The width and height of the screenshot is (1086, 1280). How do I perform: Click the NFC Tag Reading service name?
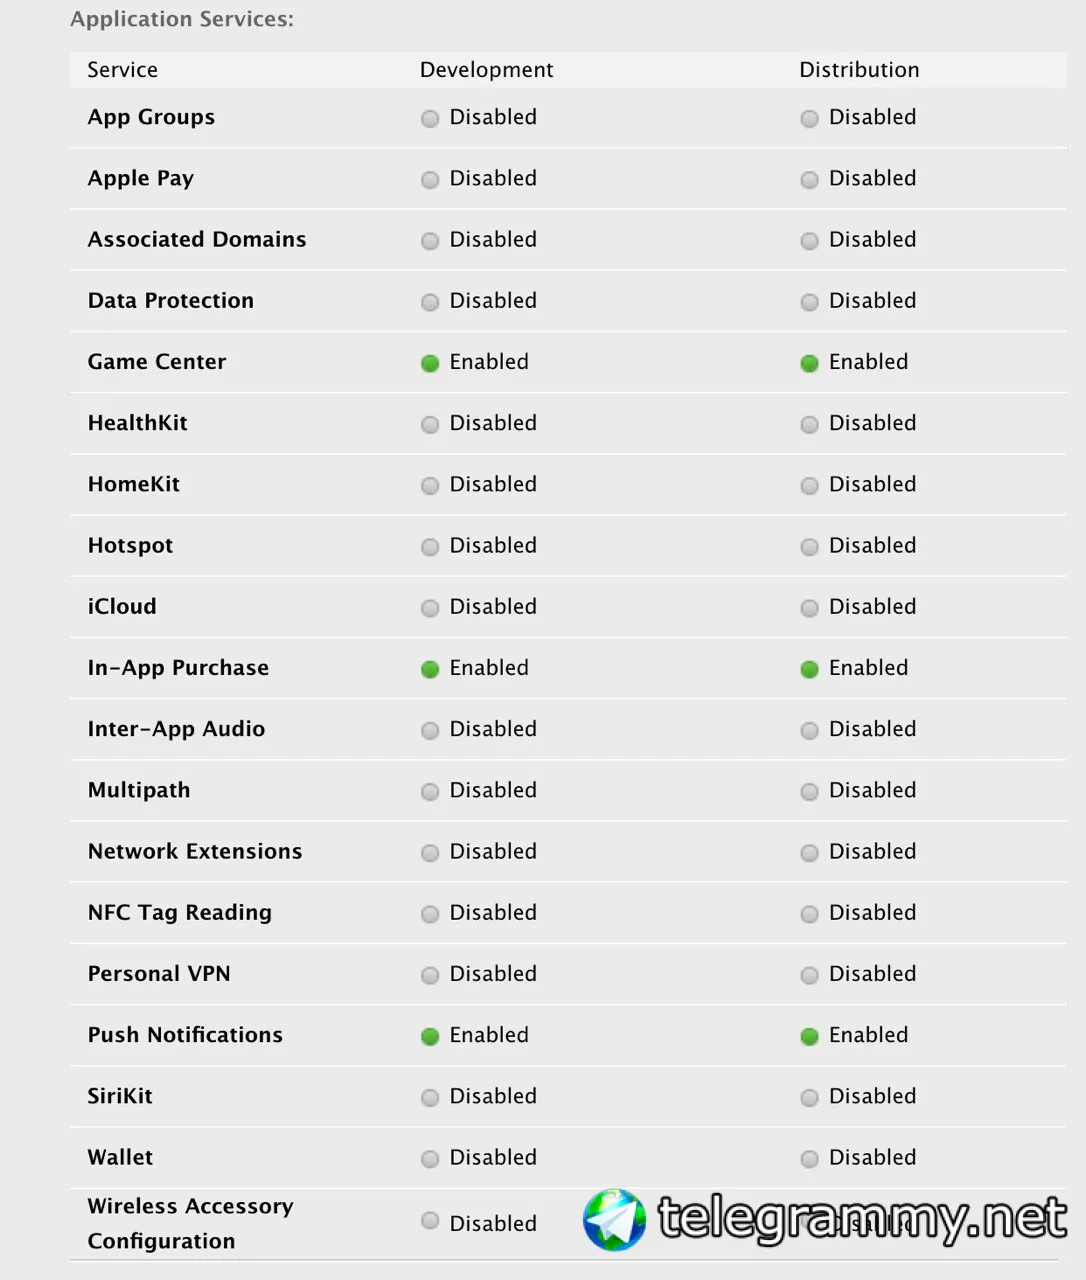coord(180,912)
